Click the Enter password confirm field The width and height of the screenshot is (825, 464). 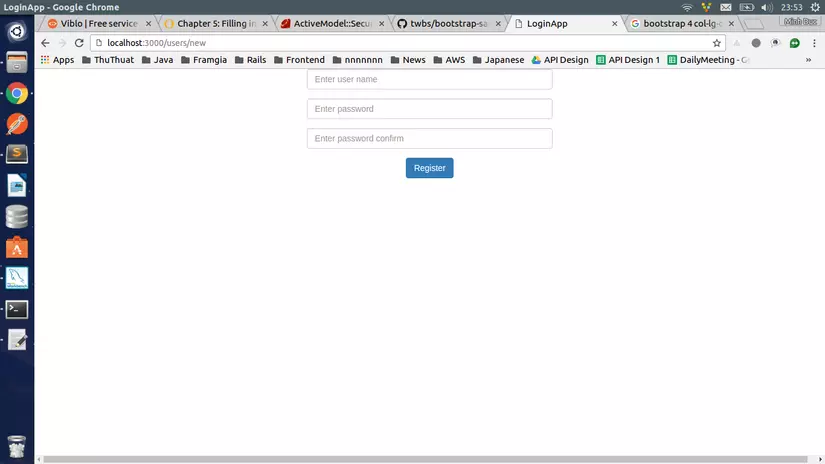[x=429, y=138]
